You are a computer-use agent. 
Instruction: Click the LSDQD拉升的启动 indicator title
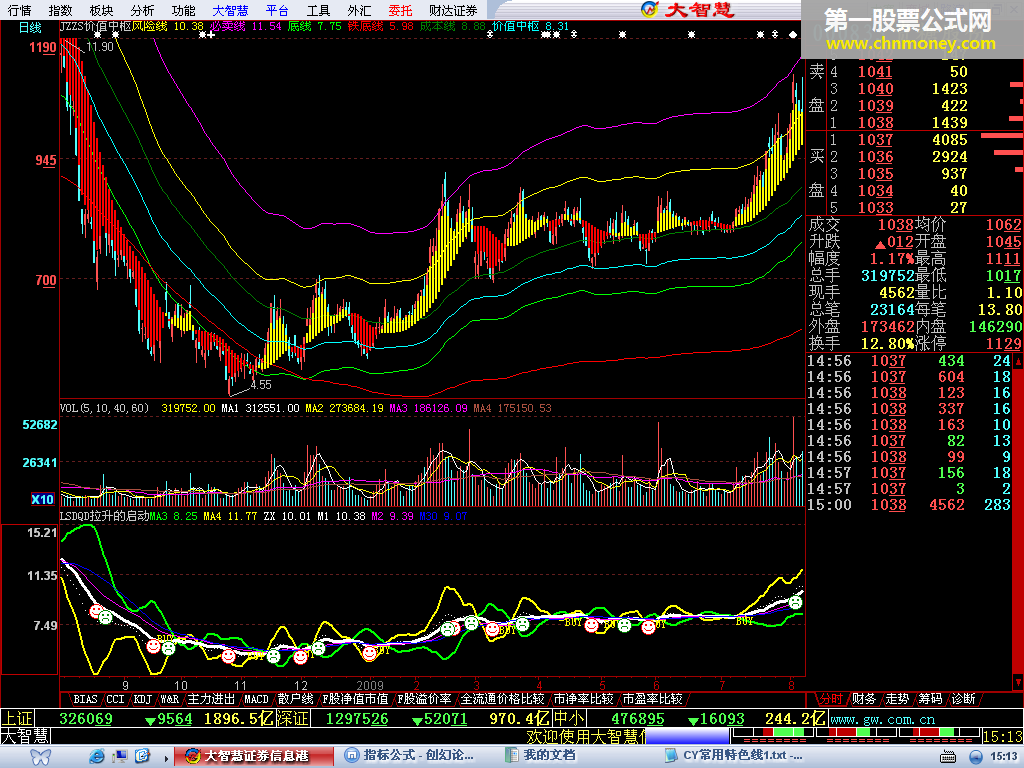tap(104, 516)
